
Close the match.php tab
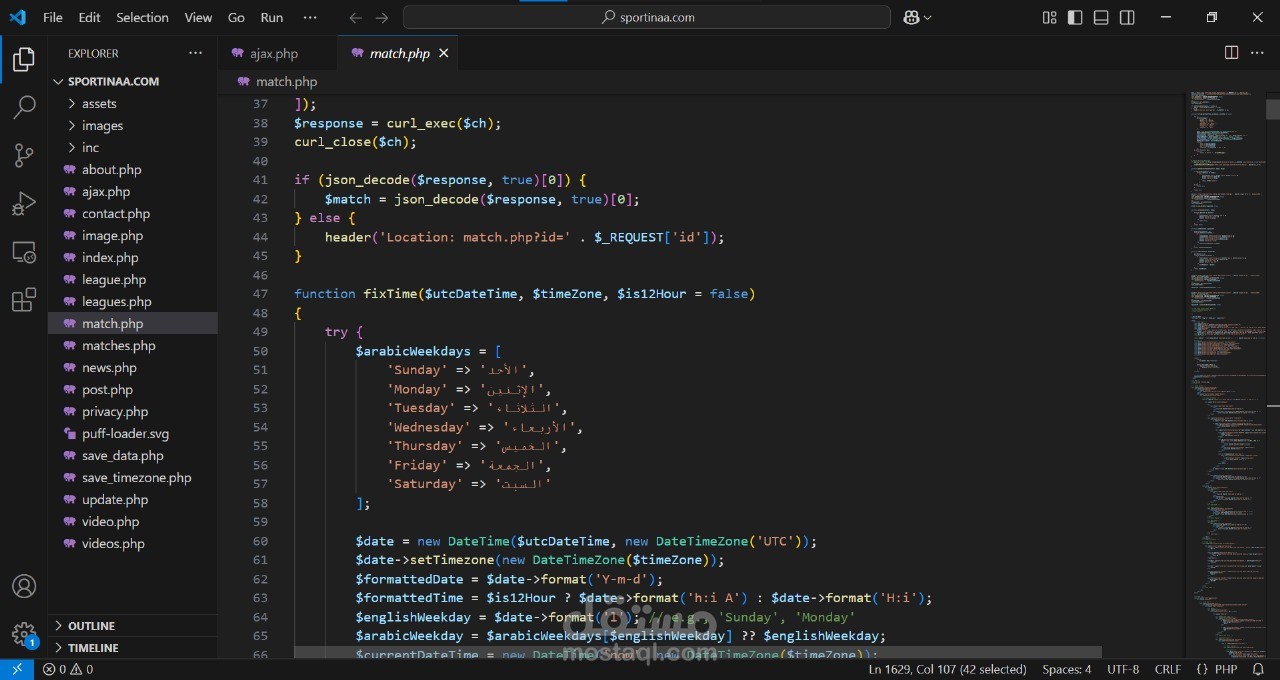pos(443,53)
